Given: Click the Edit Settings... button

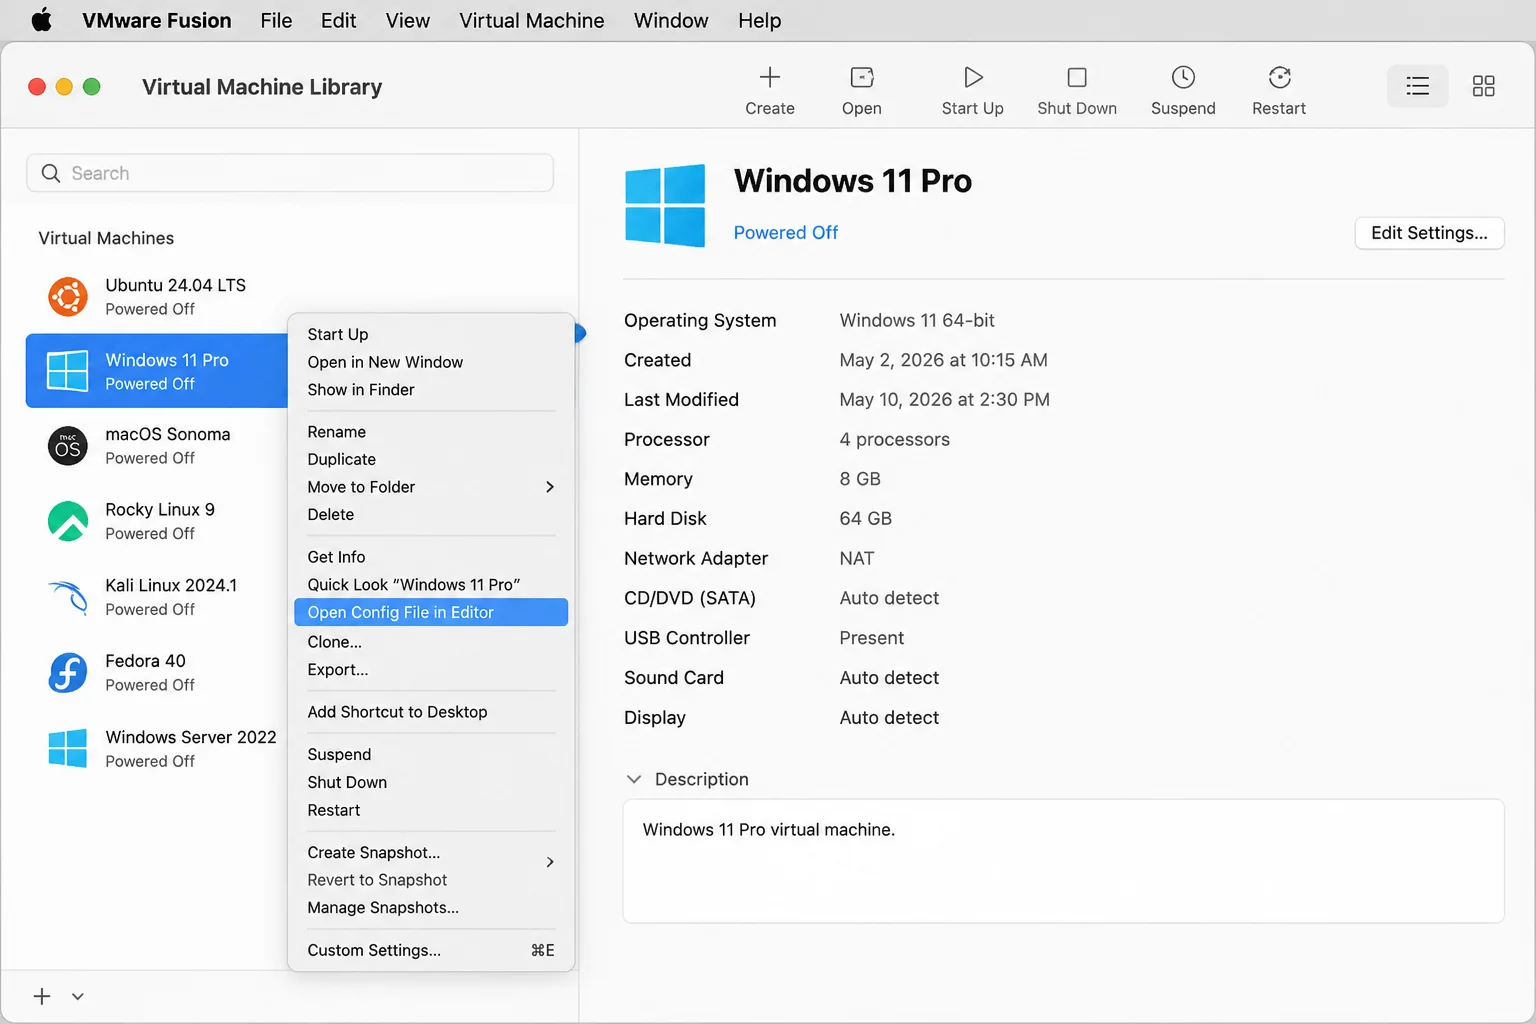Looking at the screenshot, I should (x=1429, y=233).
